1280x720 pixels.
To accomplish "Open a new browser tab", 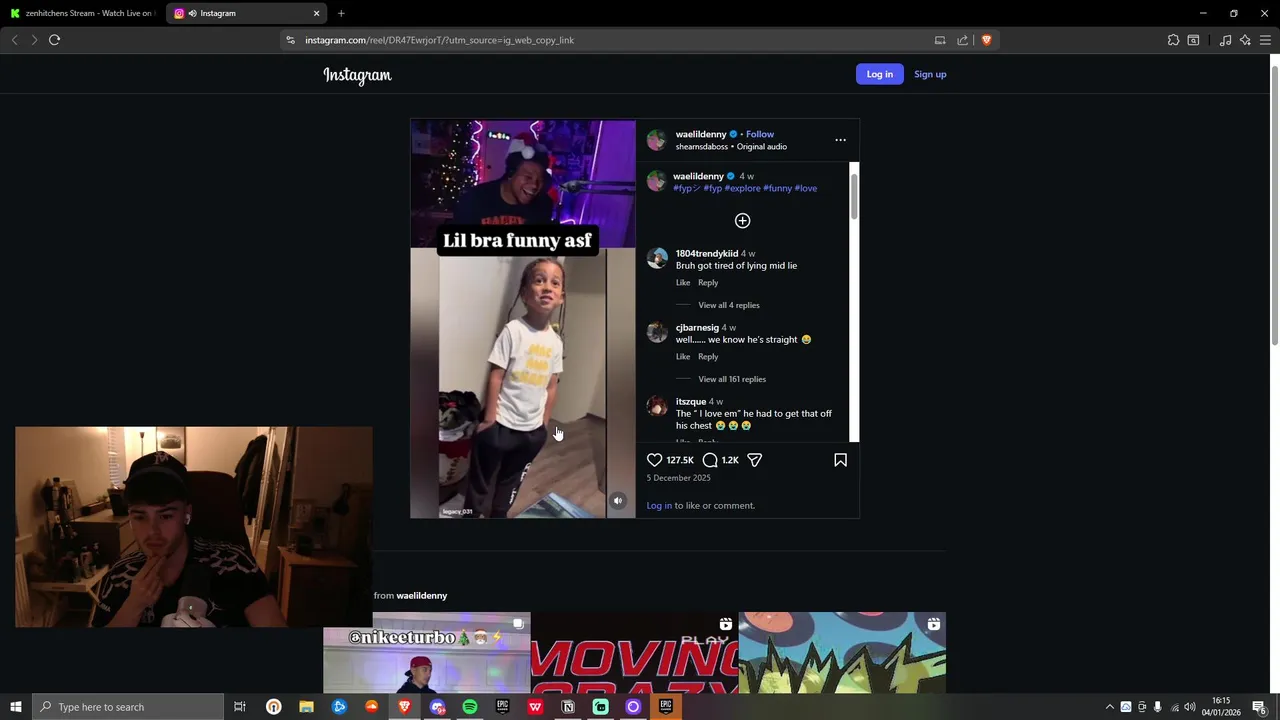I will click(341, 13).
